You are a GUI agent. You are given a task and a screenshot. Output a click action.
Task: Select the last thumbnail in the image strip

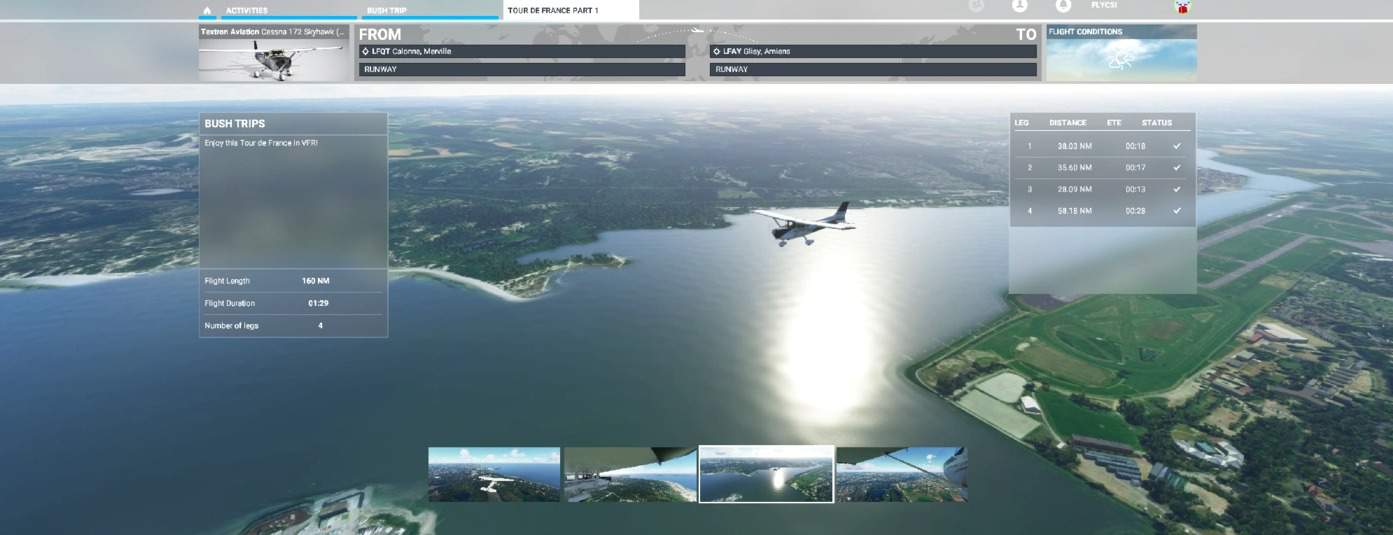[902, 474]
